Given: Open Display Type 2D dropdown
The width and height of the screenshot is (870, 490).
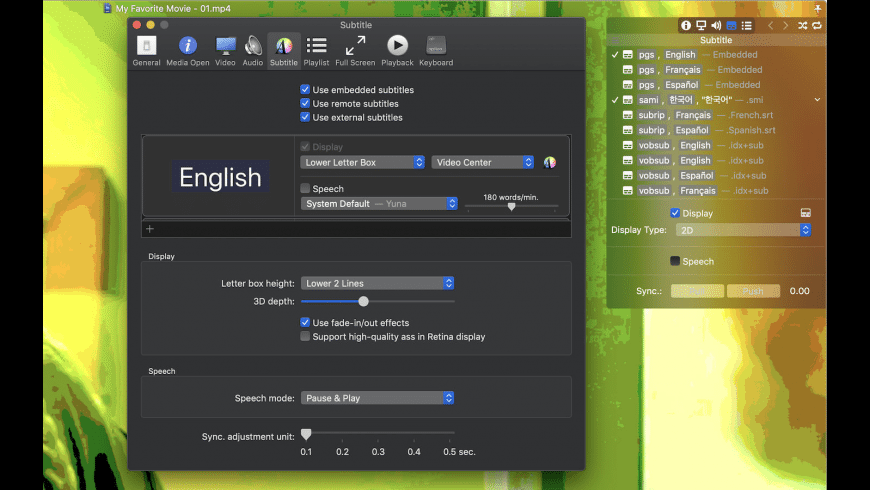Looking at the screenshot, I should pos(743,230).
